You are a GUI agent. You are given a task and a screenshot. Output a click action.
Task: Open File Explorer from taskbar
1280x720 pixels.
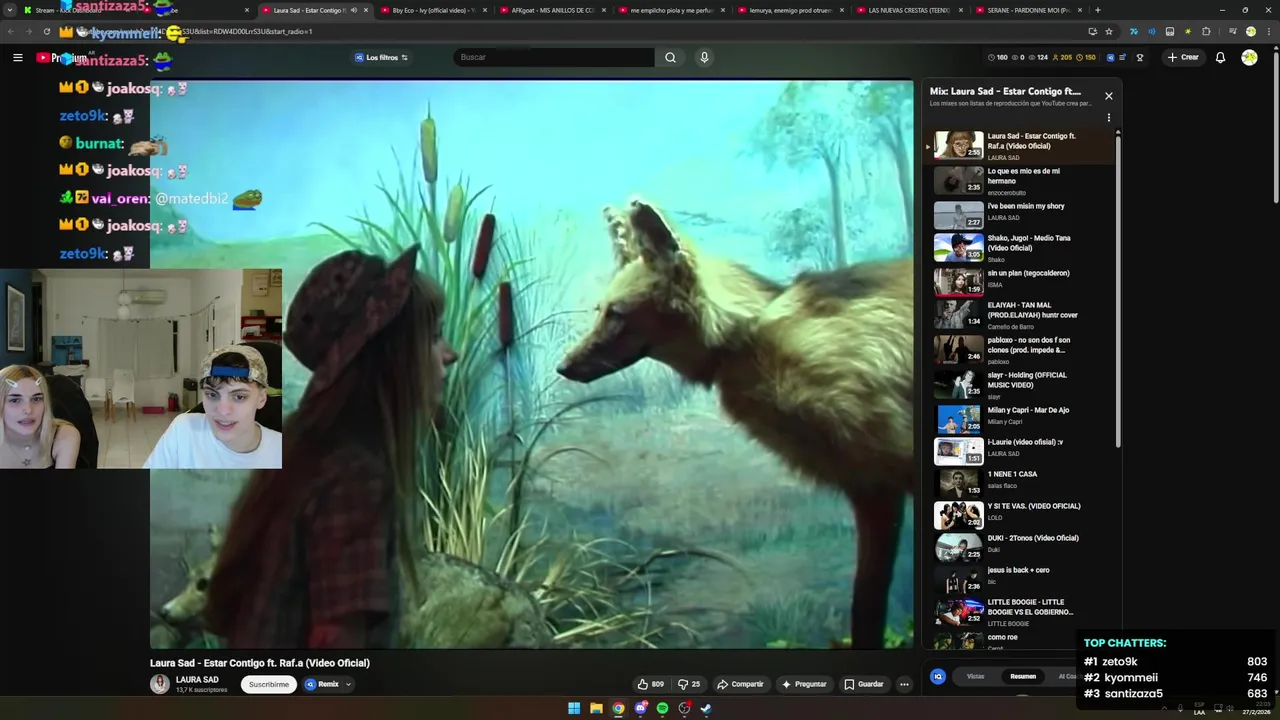click(596, 708)
